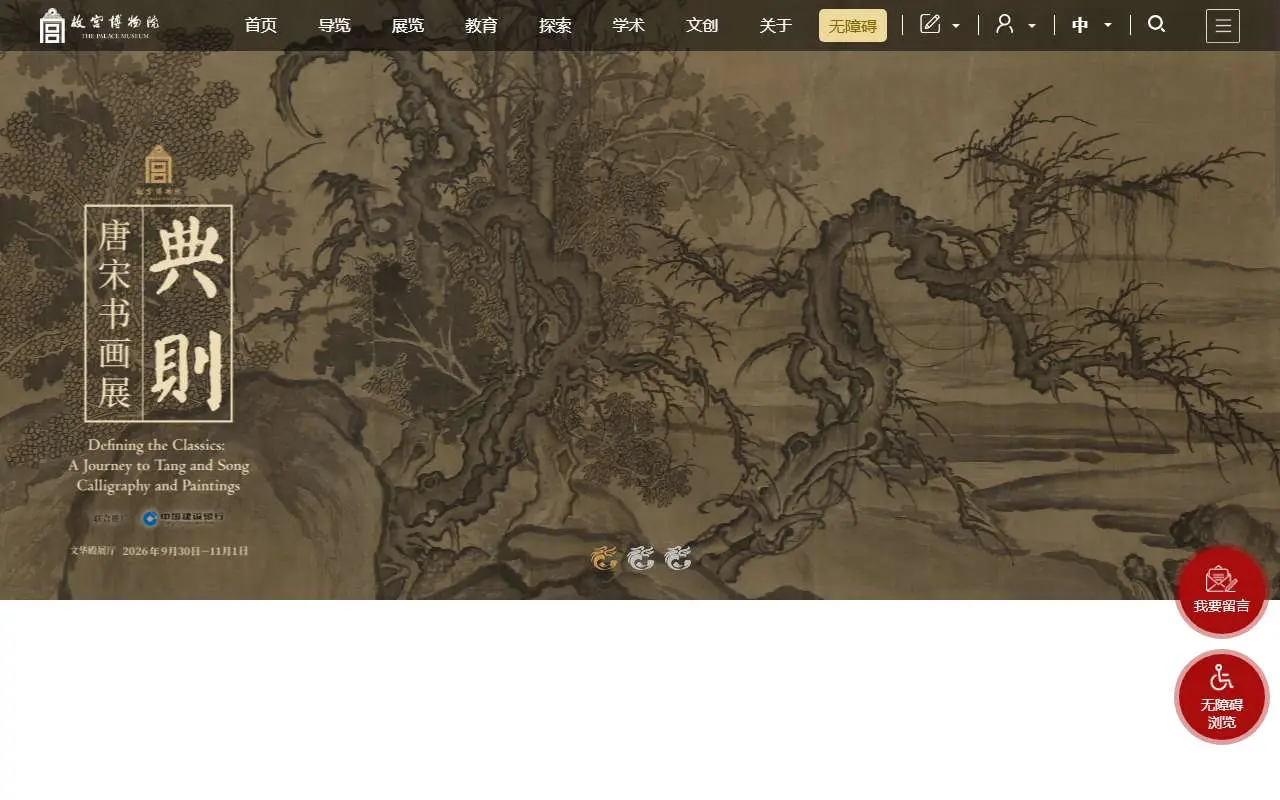Viewport: 1280px width, 800px height.
Task: Select the first dragon carousel indicator
Action: point(604,558)
